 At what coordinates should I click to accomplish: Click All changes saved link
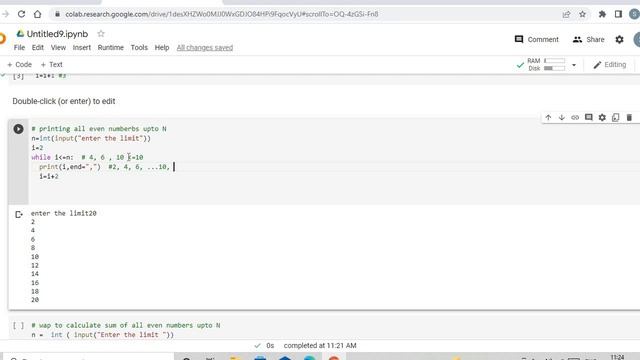tap(205, 48)
